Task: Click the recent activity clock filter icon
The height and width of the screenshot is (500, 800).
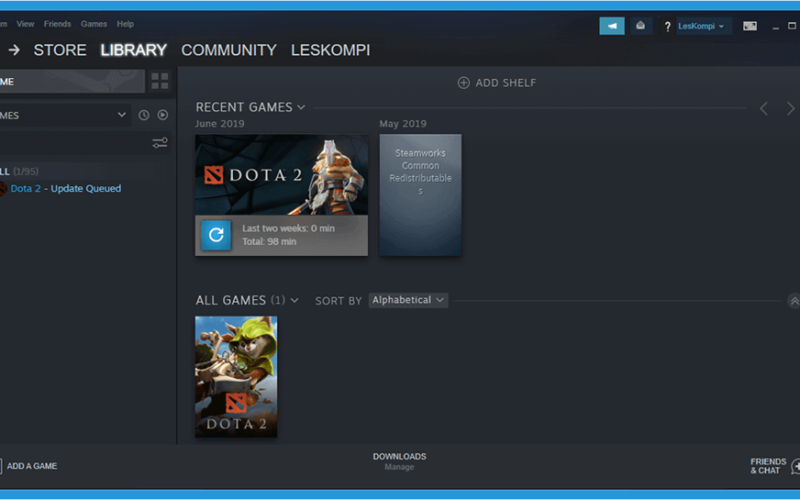Action: (x=144, y=115)
